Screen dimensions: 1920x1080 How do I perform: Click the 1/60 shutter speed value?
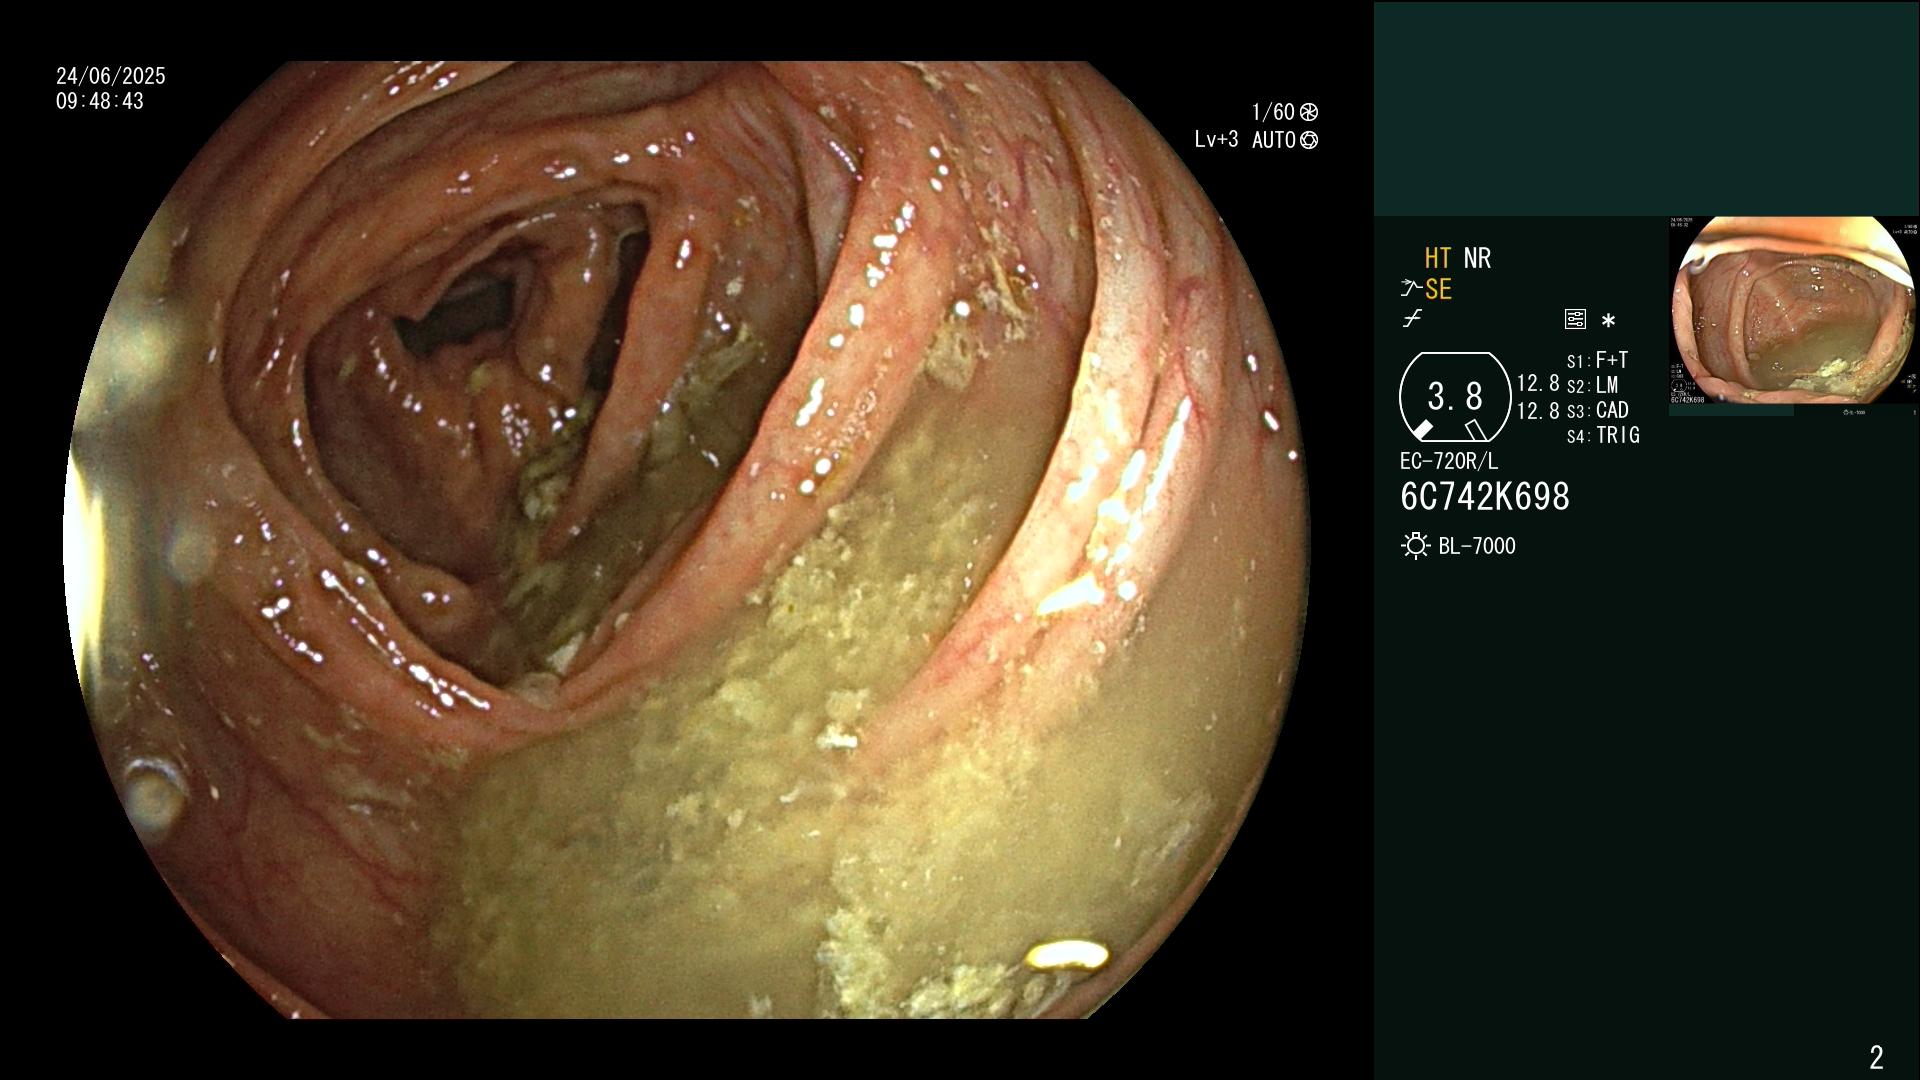pyautogui.click(x=1273, y=112)
